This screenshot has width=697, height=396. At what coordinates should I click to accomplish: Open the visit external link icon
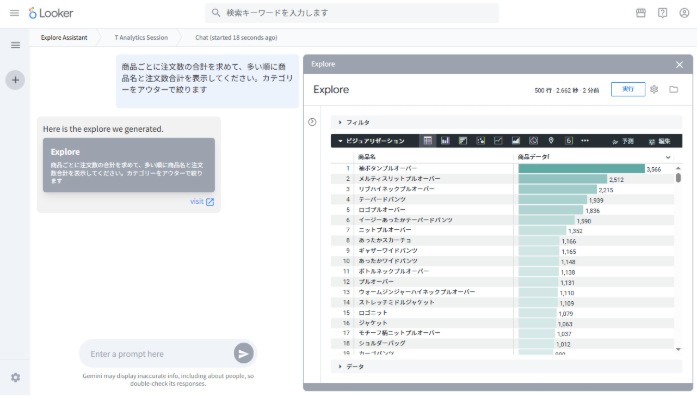tap(210, 202)
